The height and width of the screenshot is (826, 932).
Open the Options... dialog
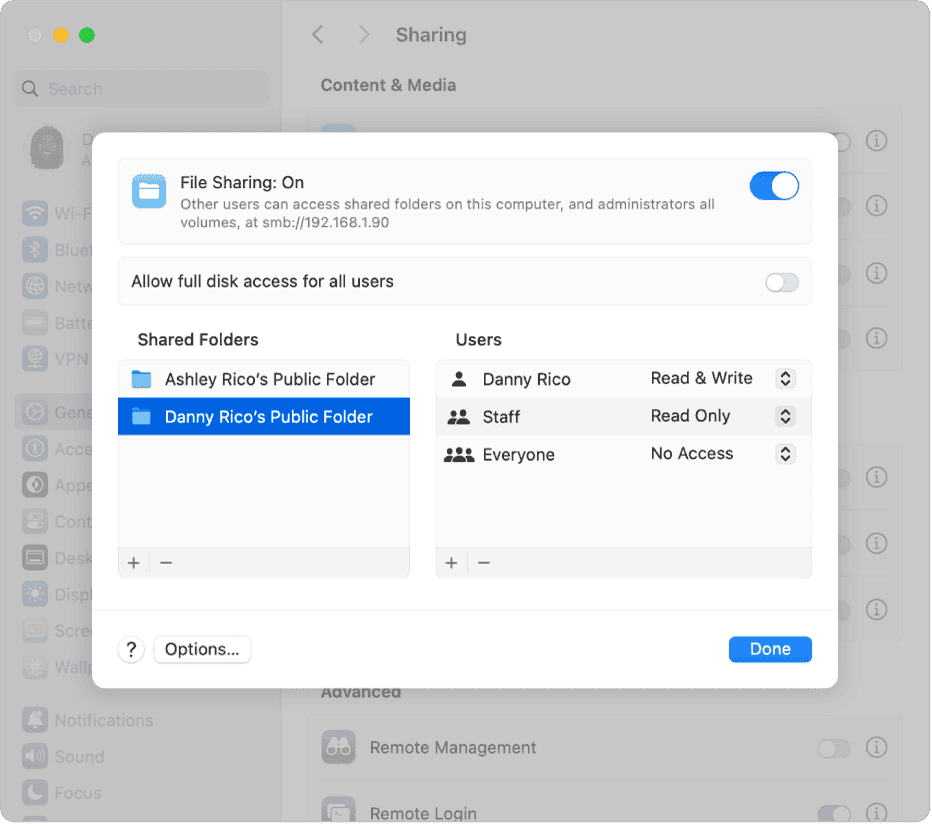coord(202,650)
